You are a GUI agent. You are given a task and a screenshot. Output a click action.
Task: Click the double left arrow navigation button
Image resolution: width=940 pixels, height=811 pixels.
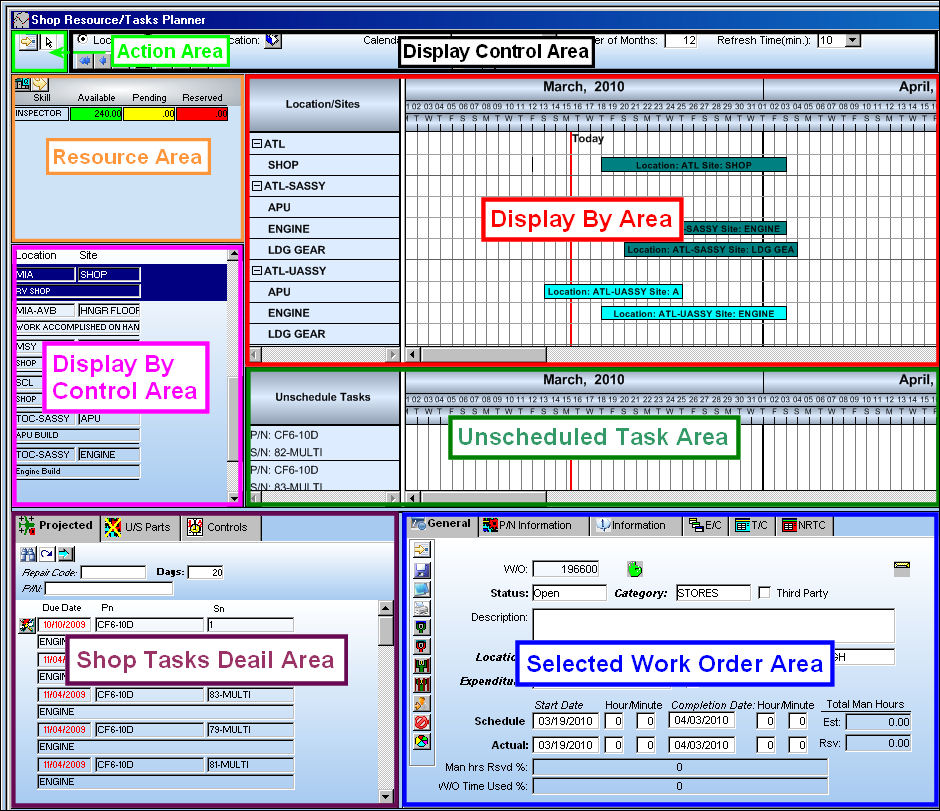tap(85, 60)
